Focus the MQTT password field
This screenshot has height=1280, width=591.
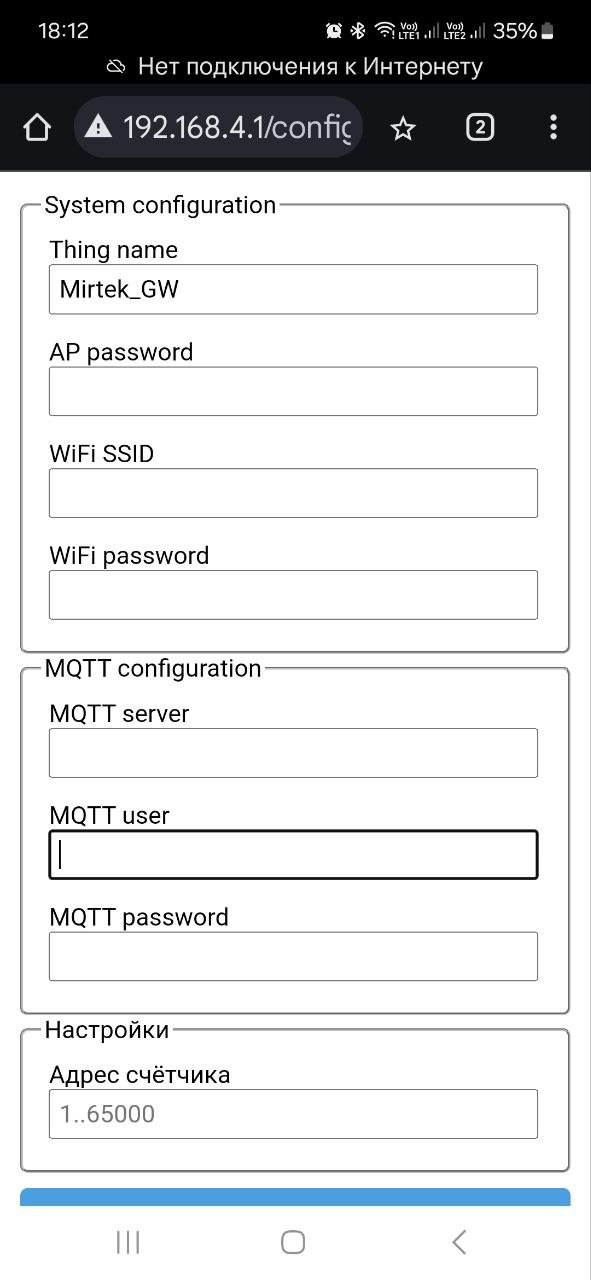[293, 956]
